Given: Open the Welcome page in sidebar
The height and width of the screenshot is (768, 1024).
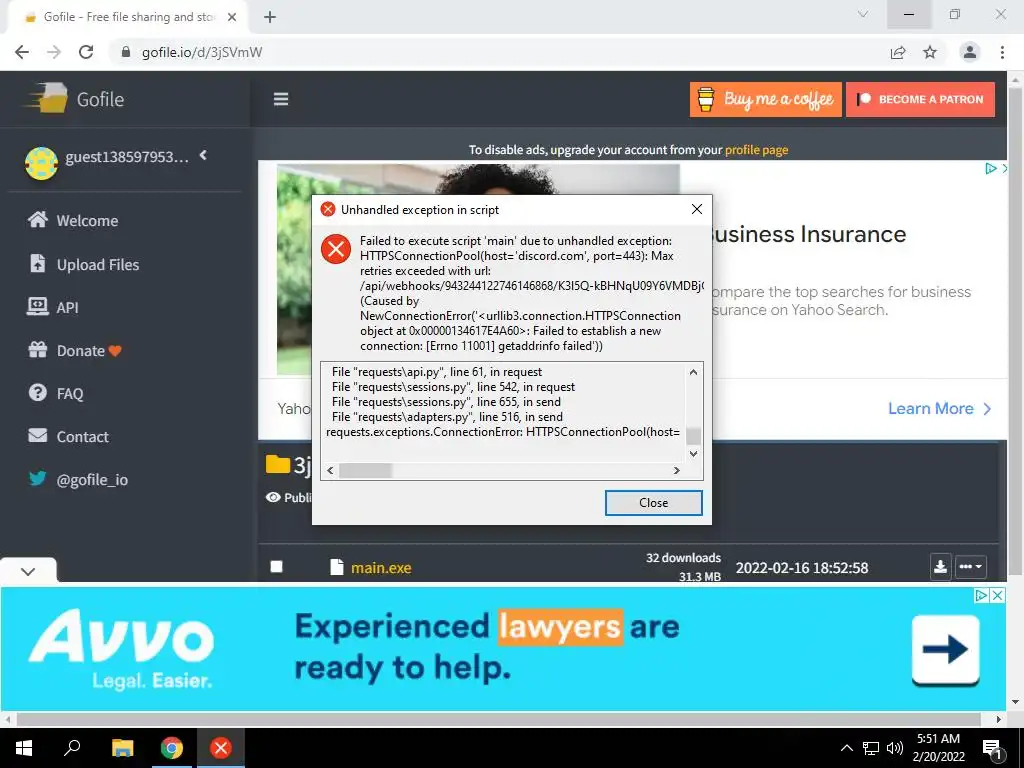Looking at the screenshot, I should tap(72, 220).
